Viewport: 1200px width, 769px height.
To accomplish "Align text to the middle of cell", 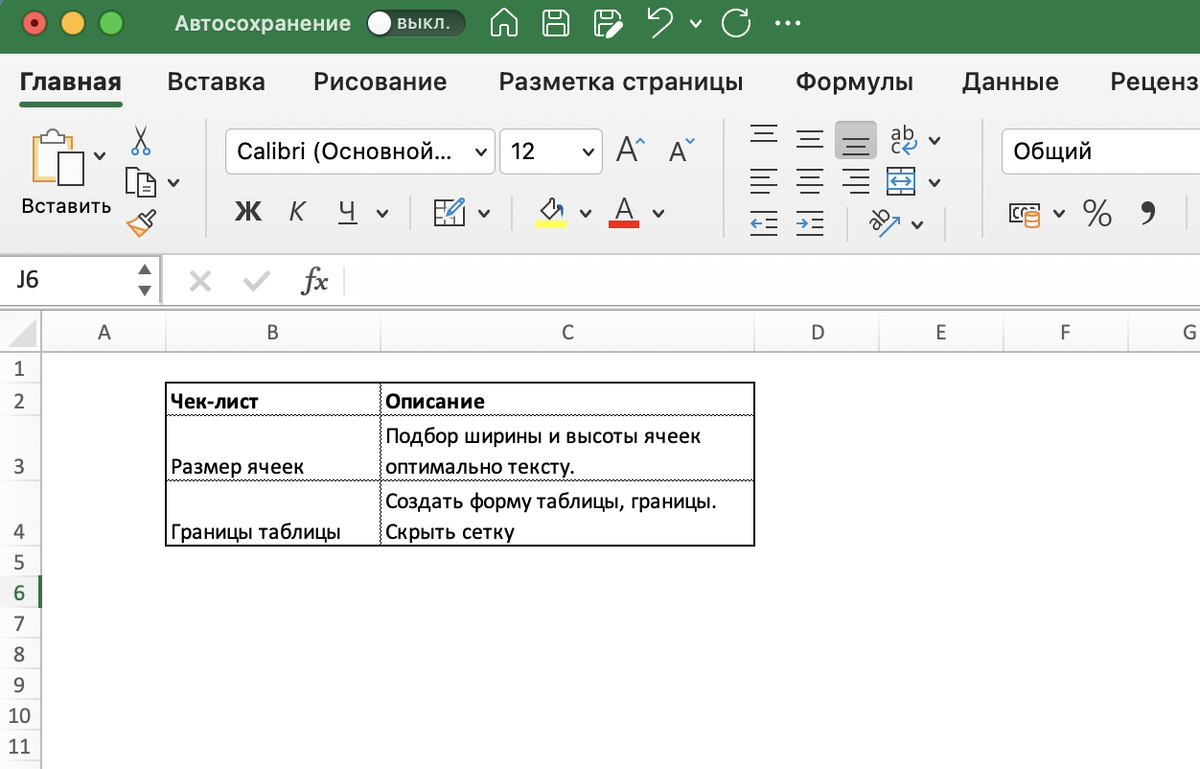I will click(810, 140).
